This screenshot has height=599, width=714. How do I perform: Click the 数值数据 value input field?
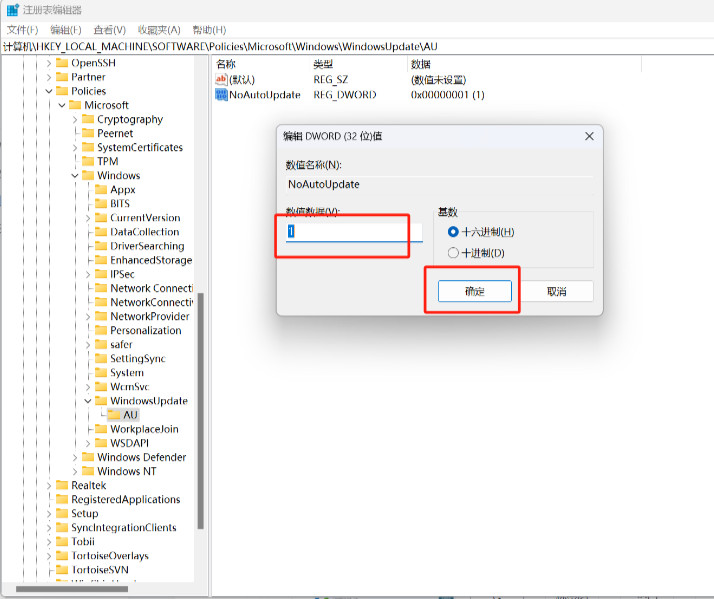(354, 231)
